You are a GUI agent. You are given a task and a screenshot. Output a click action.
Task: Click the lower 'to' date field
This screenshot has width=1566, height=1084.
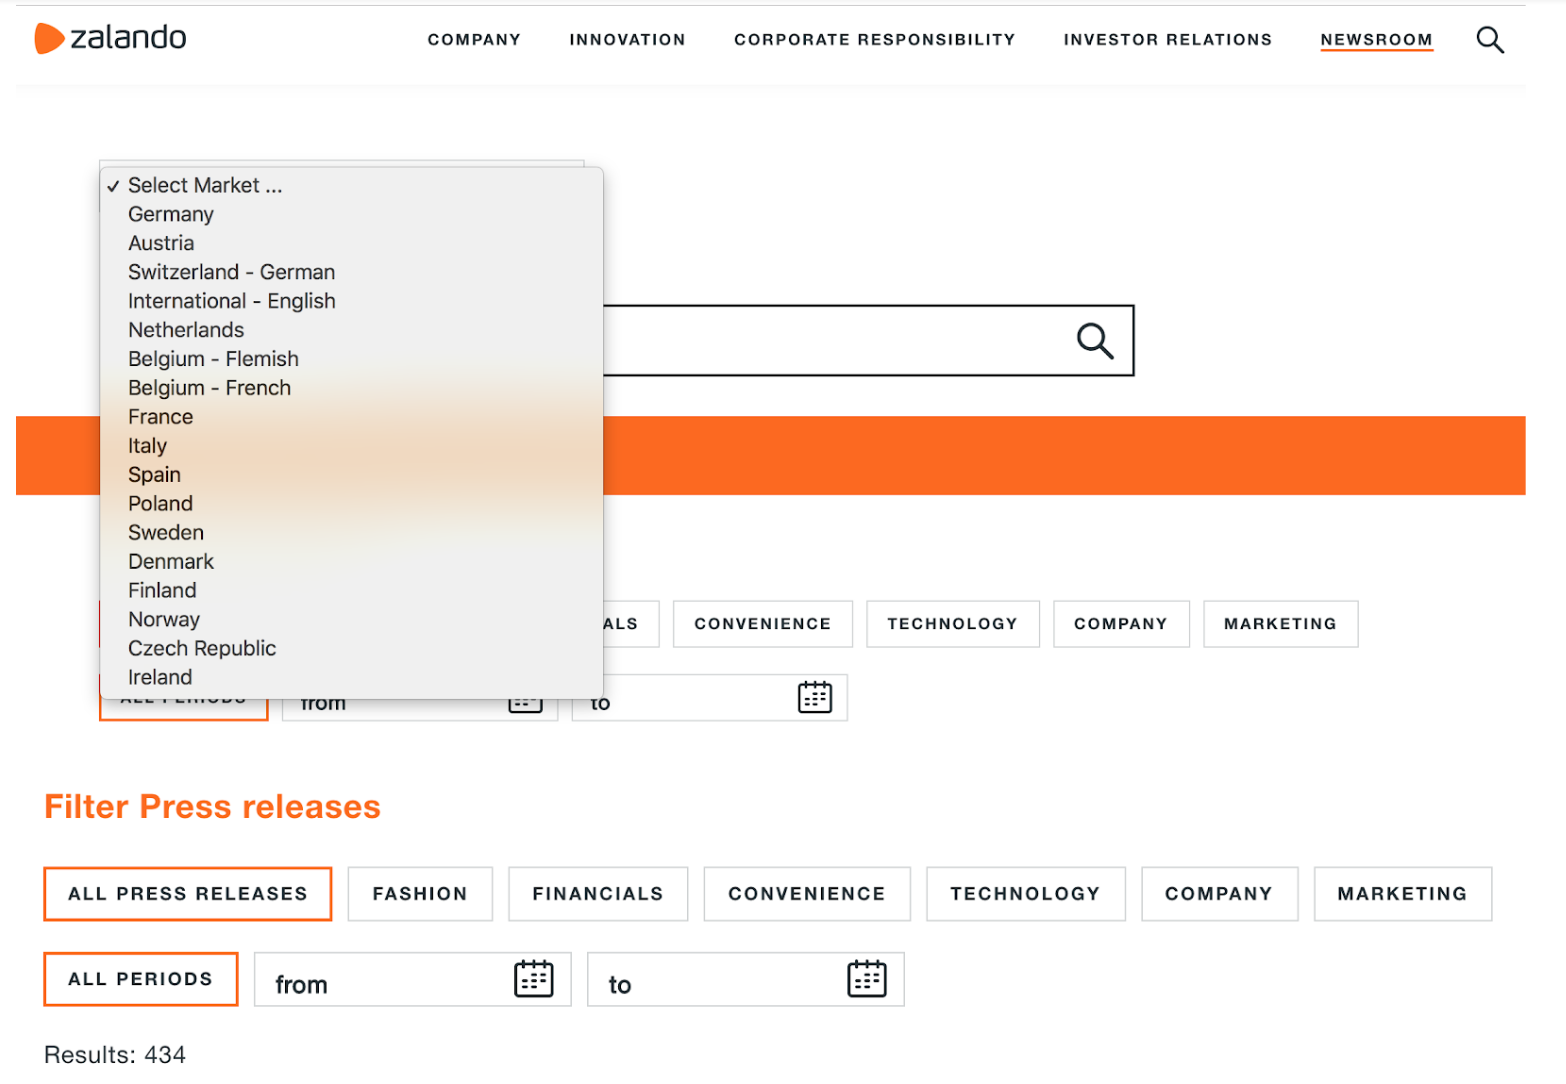coord(745,979)
